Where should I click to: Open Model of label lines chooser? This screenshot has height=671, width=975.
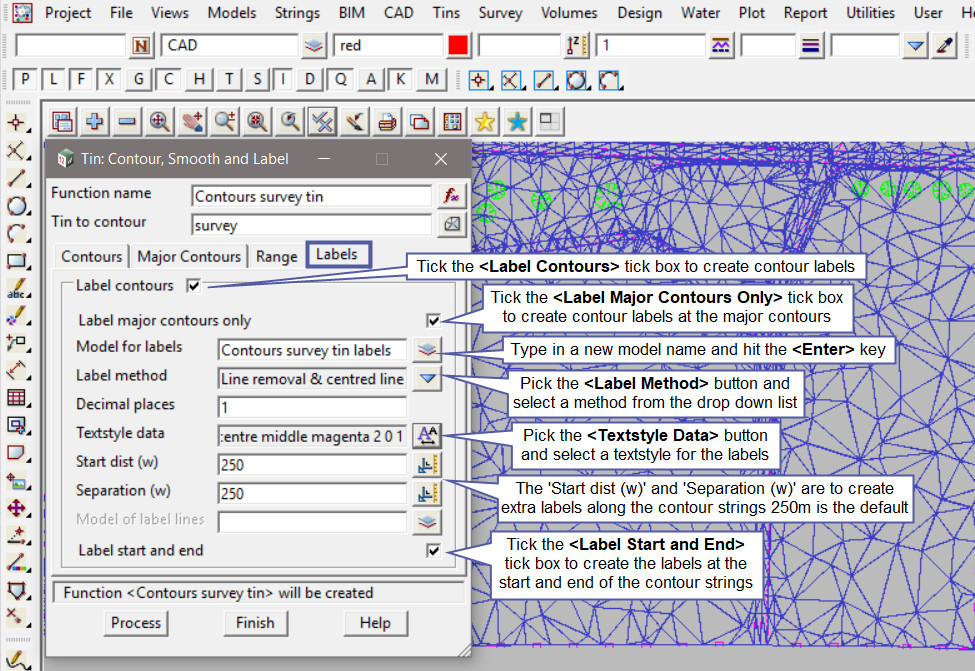pyautogui.click(x=427, y=522)
